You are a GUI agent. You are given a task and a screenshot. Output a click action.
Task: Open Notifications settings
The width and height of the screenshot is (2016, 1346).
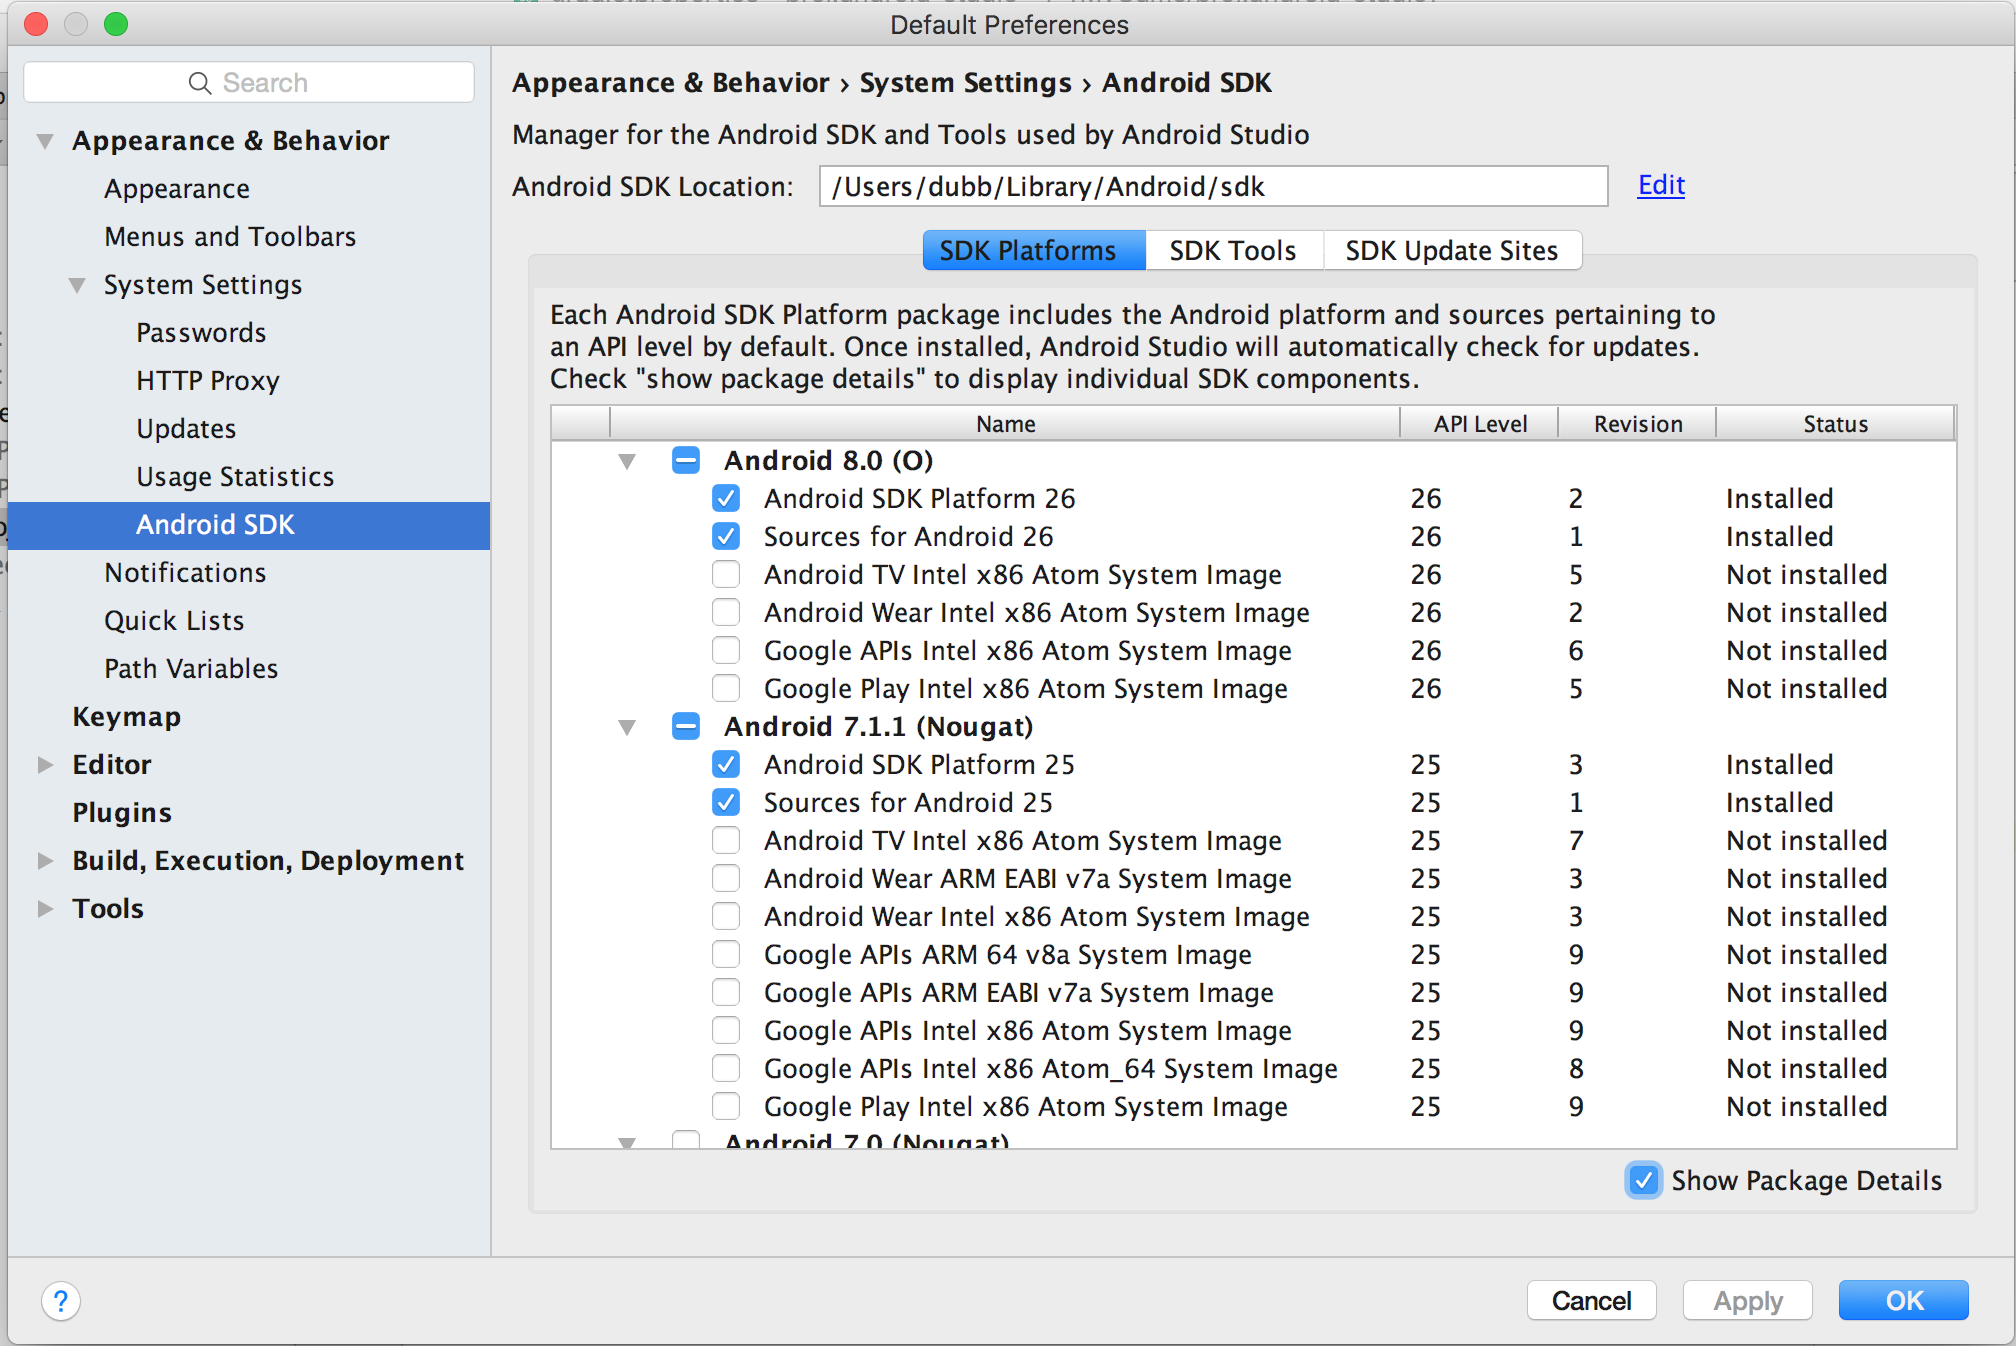pos(185,573)
